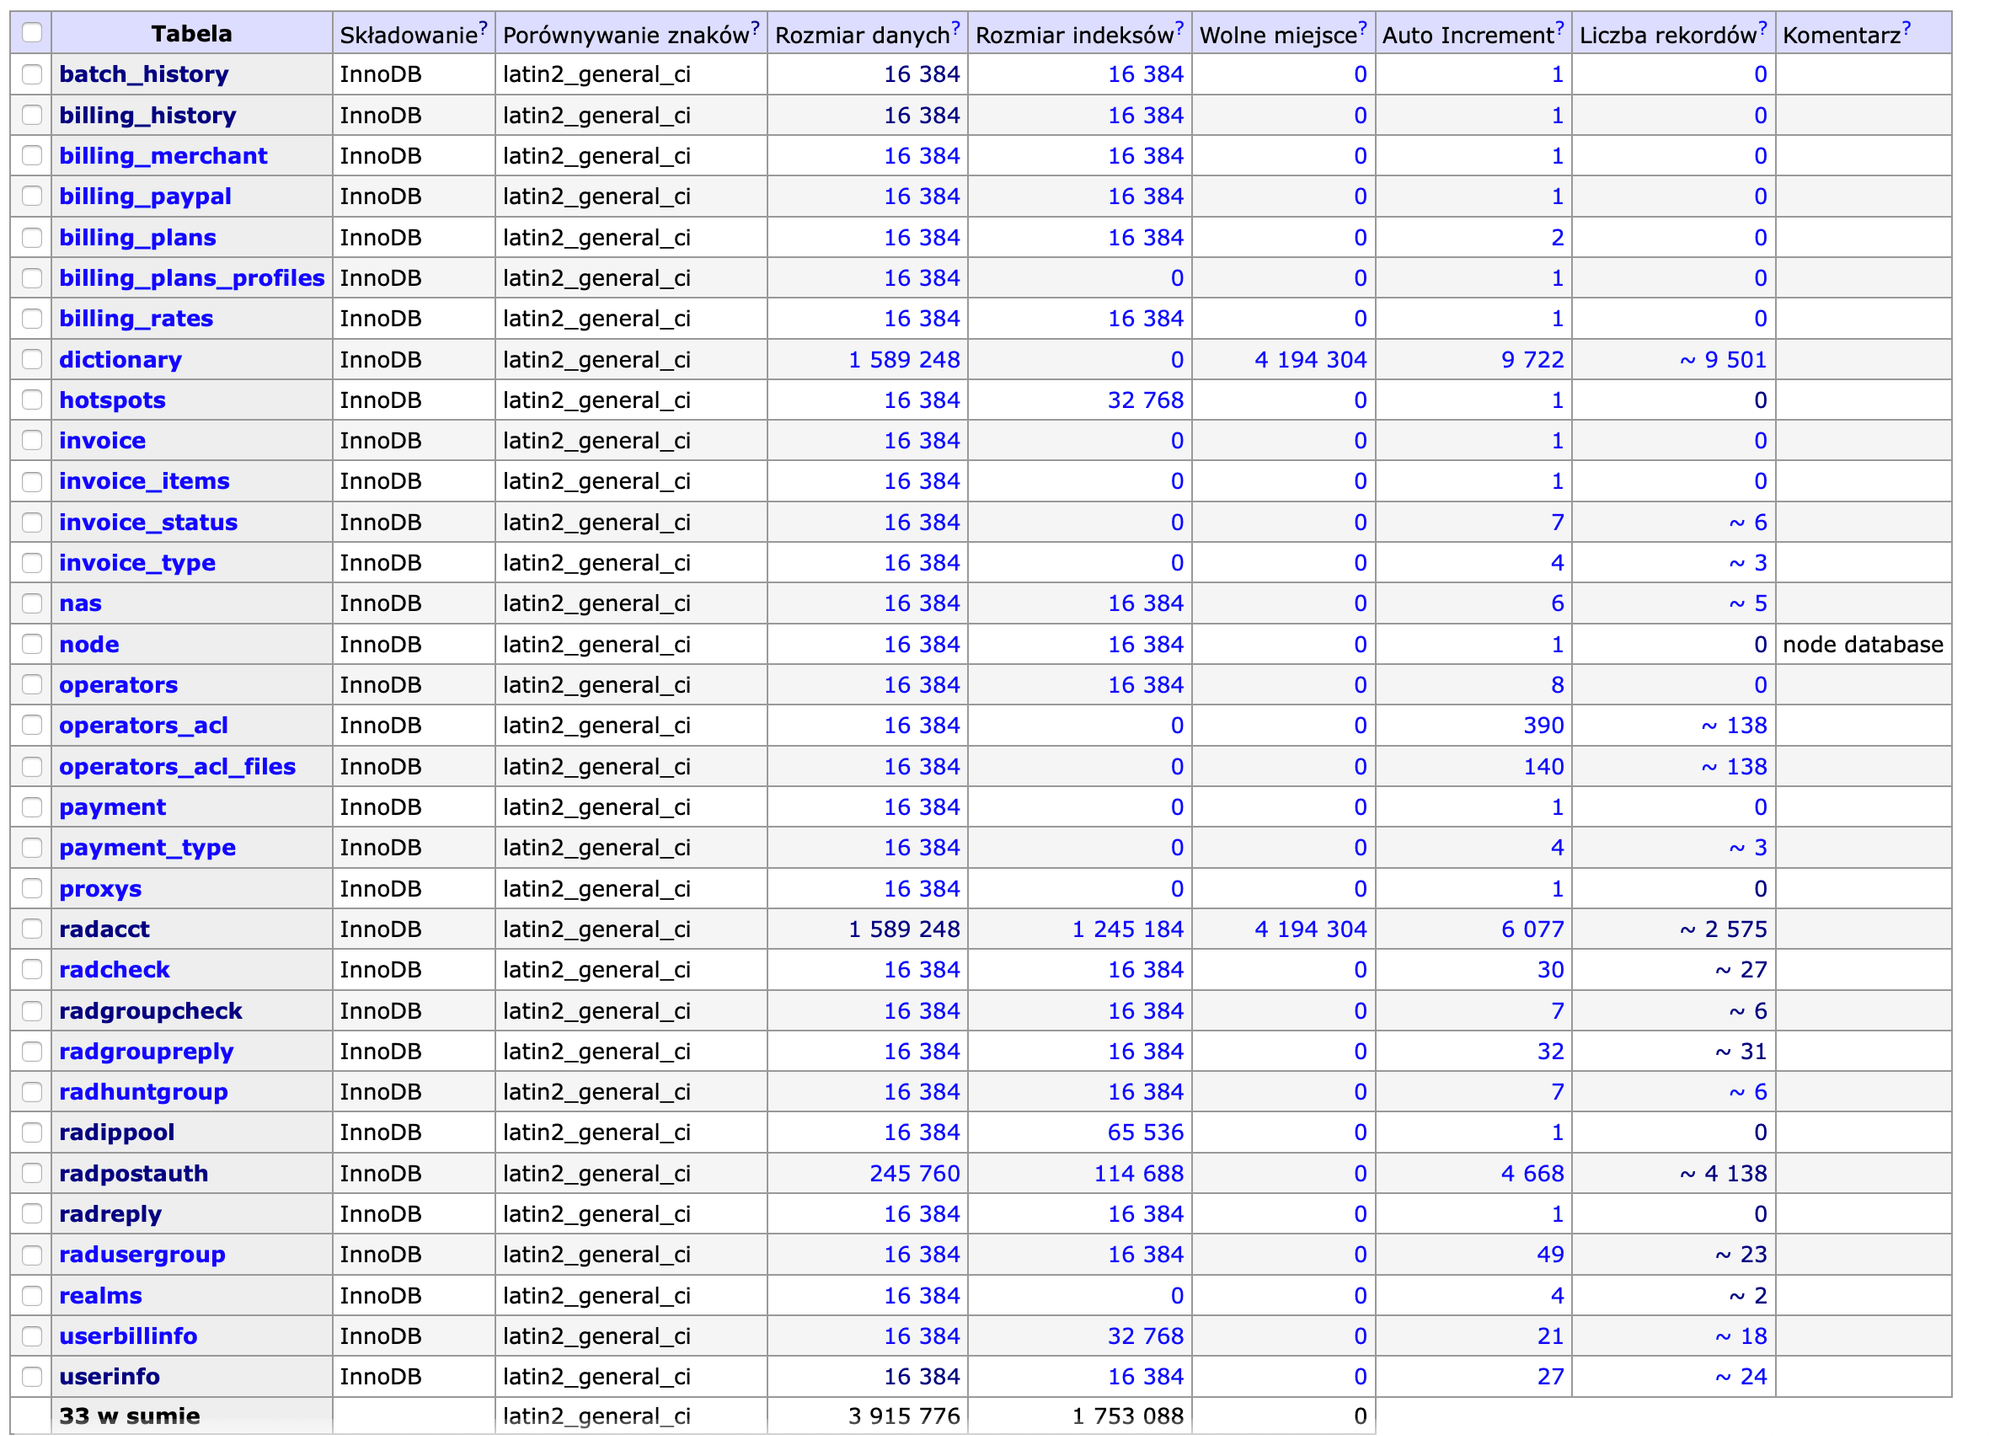This screenshot has width=2000, height=1436.
Task: Select the checkbox for dictionary row
Action: point(32,359)
